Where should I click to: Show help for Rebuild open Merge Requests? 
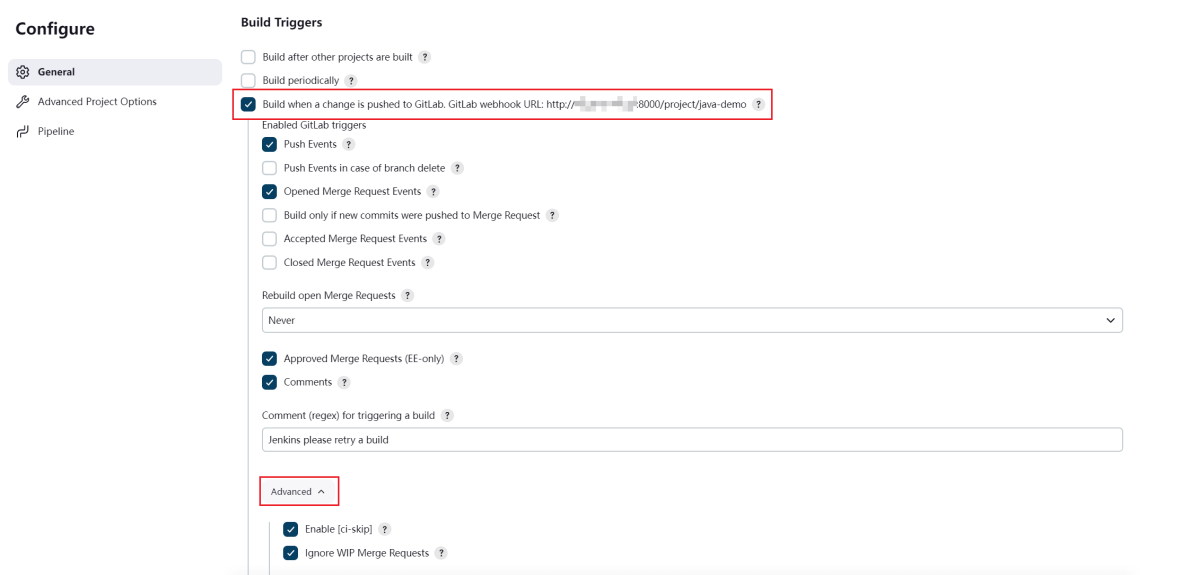(x=408, y=296)
